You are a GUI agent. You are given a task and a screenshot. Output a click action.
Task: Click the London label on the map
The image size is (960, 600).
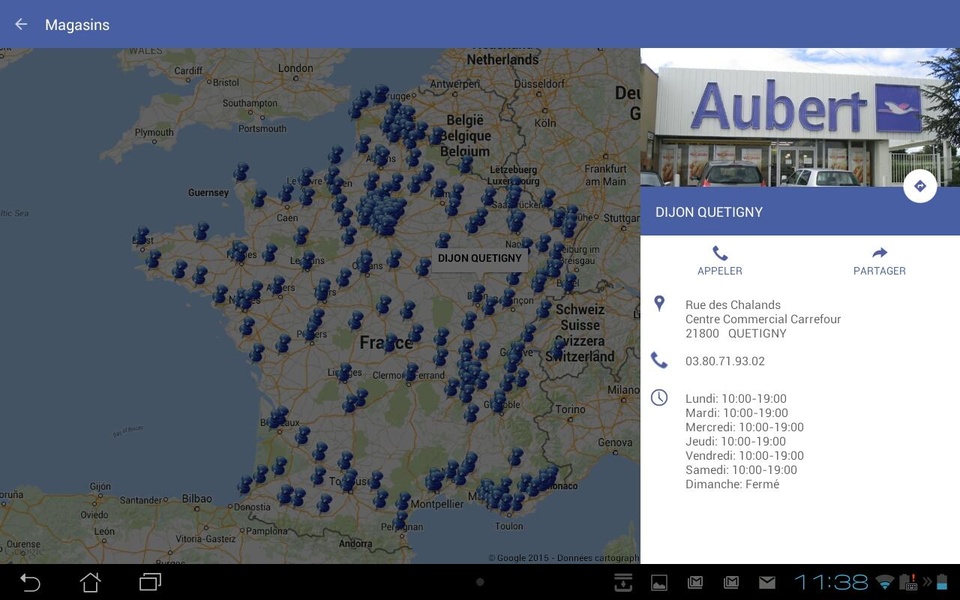[296, 68]
